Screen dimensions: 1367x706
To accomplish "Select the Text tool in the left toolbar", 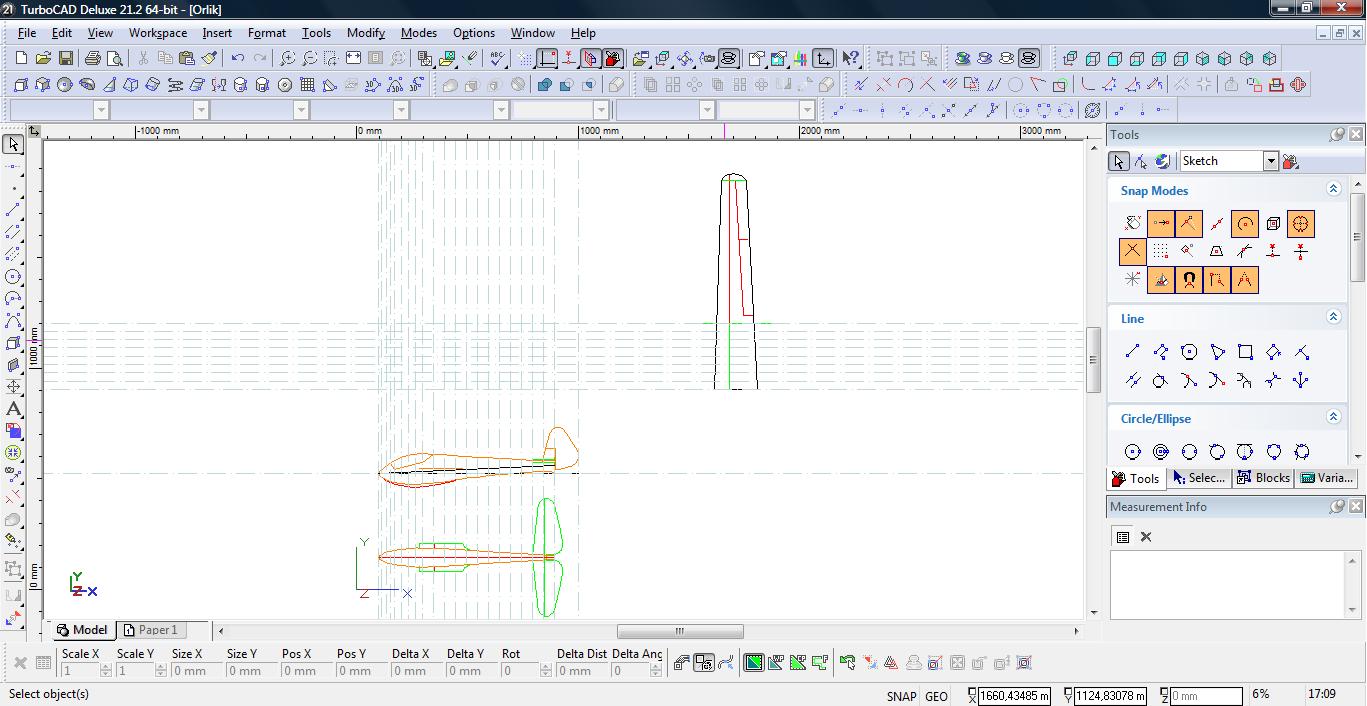I will (14, 409).
